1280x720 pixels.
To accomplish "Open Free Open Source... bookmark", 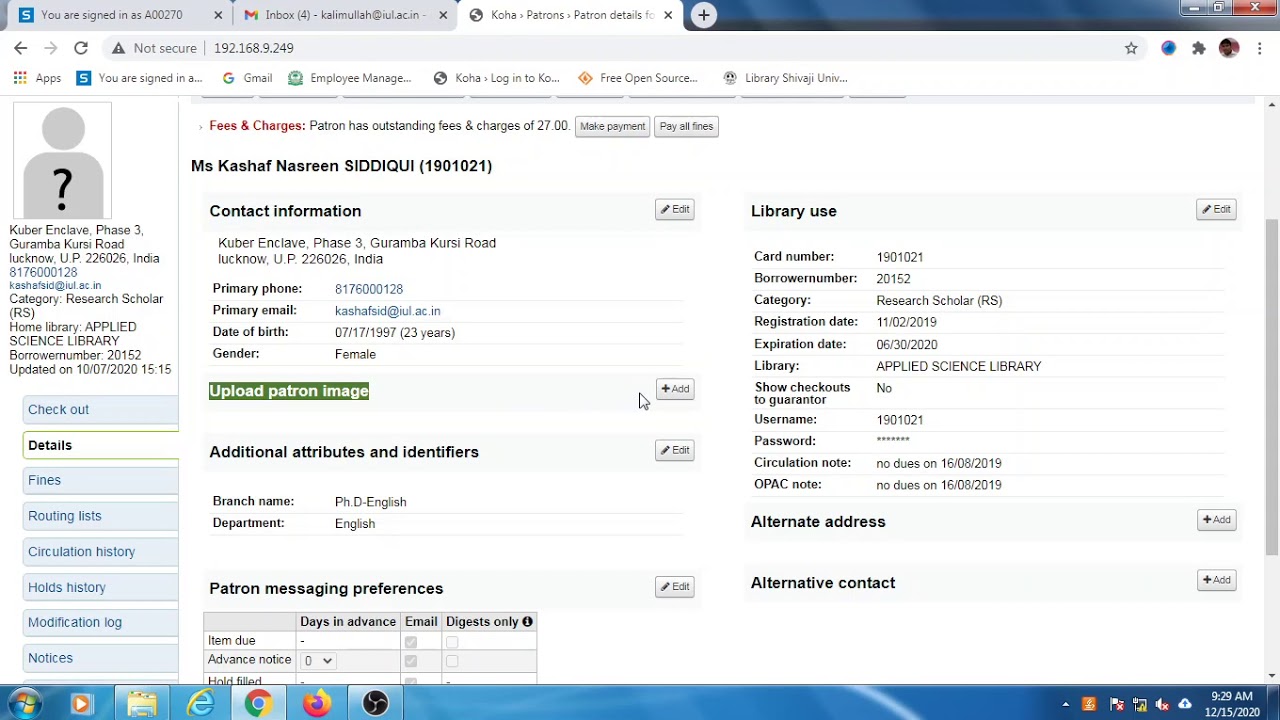I will point(637,78).
